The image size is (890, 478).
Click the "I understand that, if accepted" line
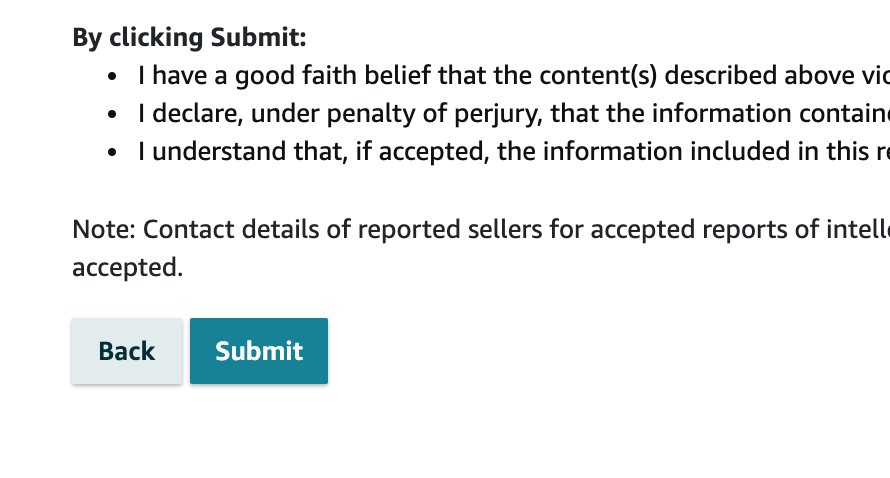500,152
